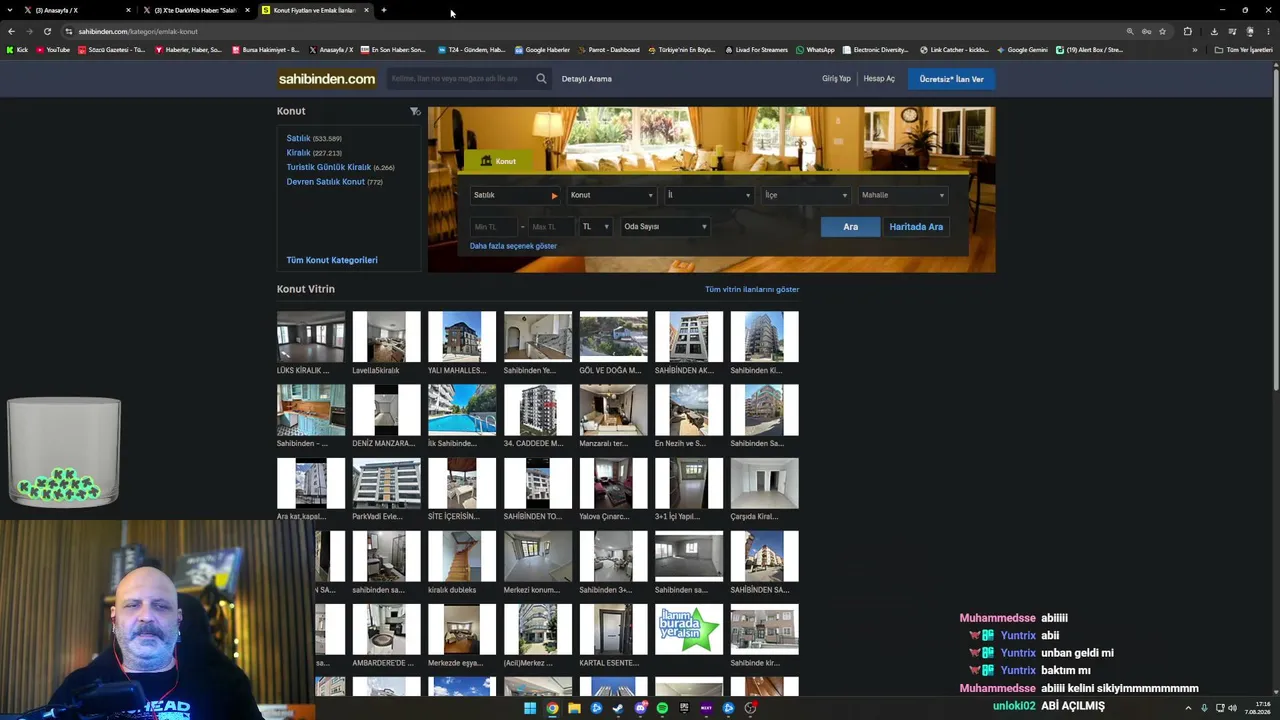Click the blue Ara search button
The width and height of the screenshot is (1280, 720).
pyautogui.click(x=850, y=227)
